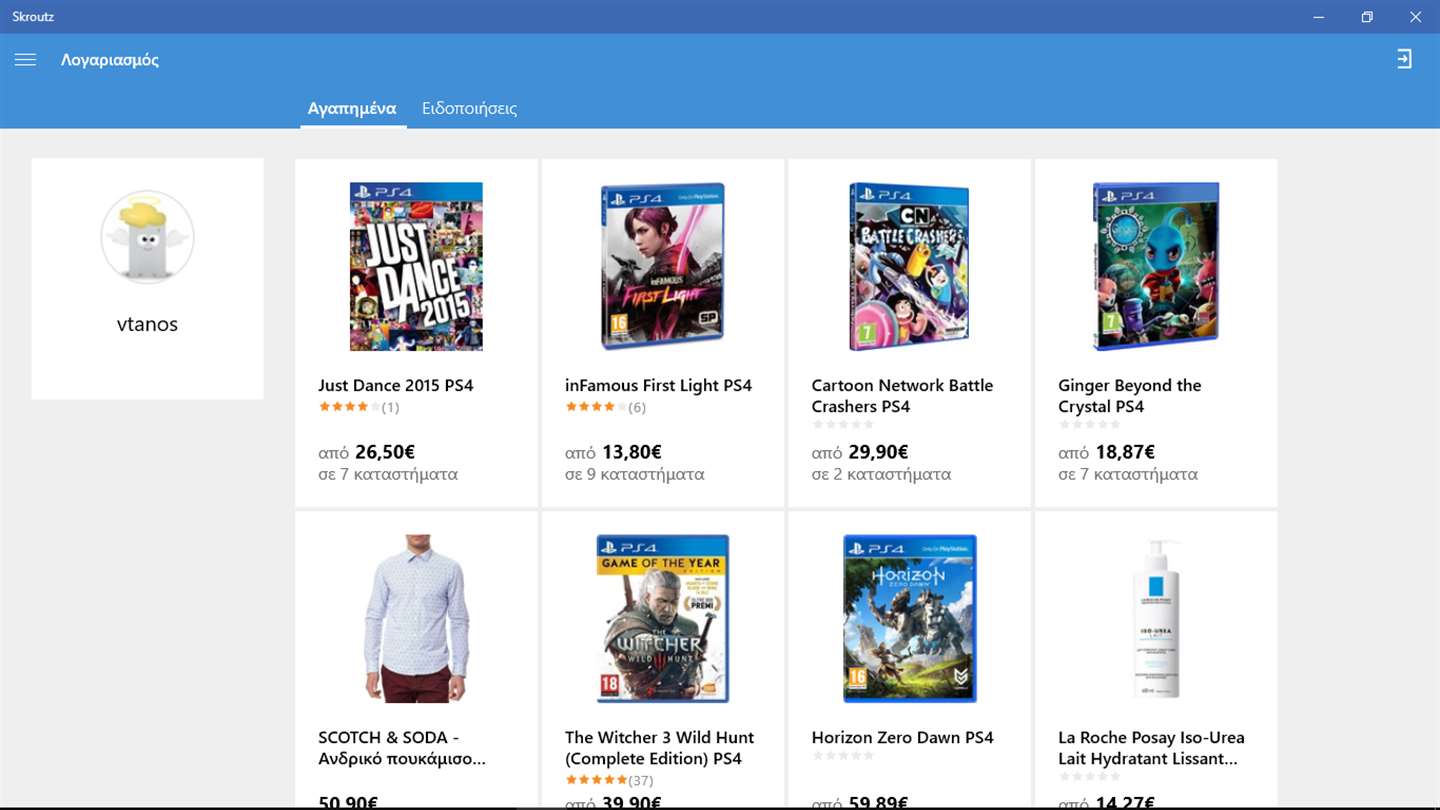Open The Witcher 3 cover image

(x=663, y=618)
